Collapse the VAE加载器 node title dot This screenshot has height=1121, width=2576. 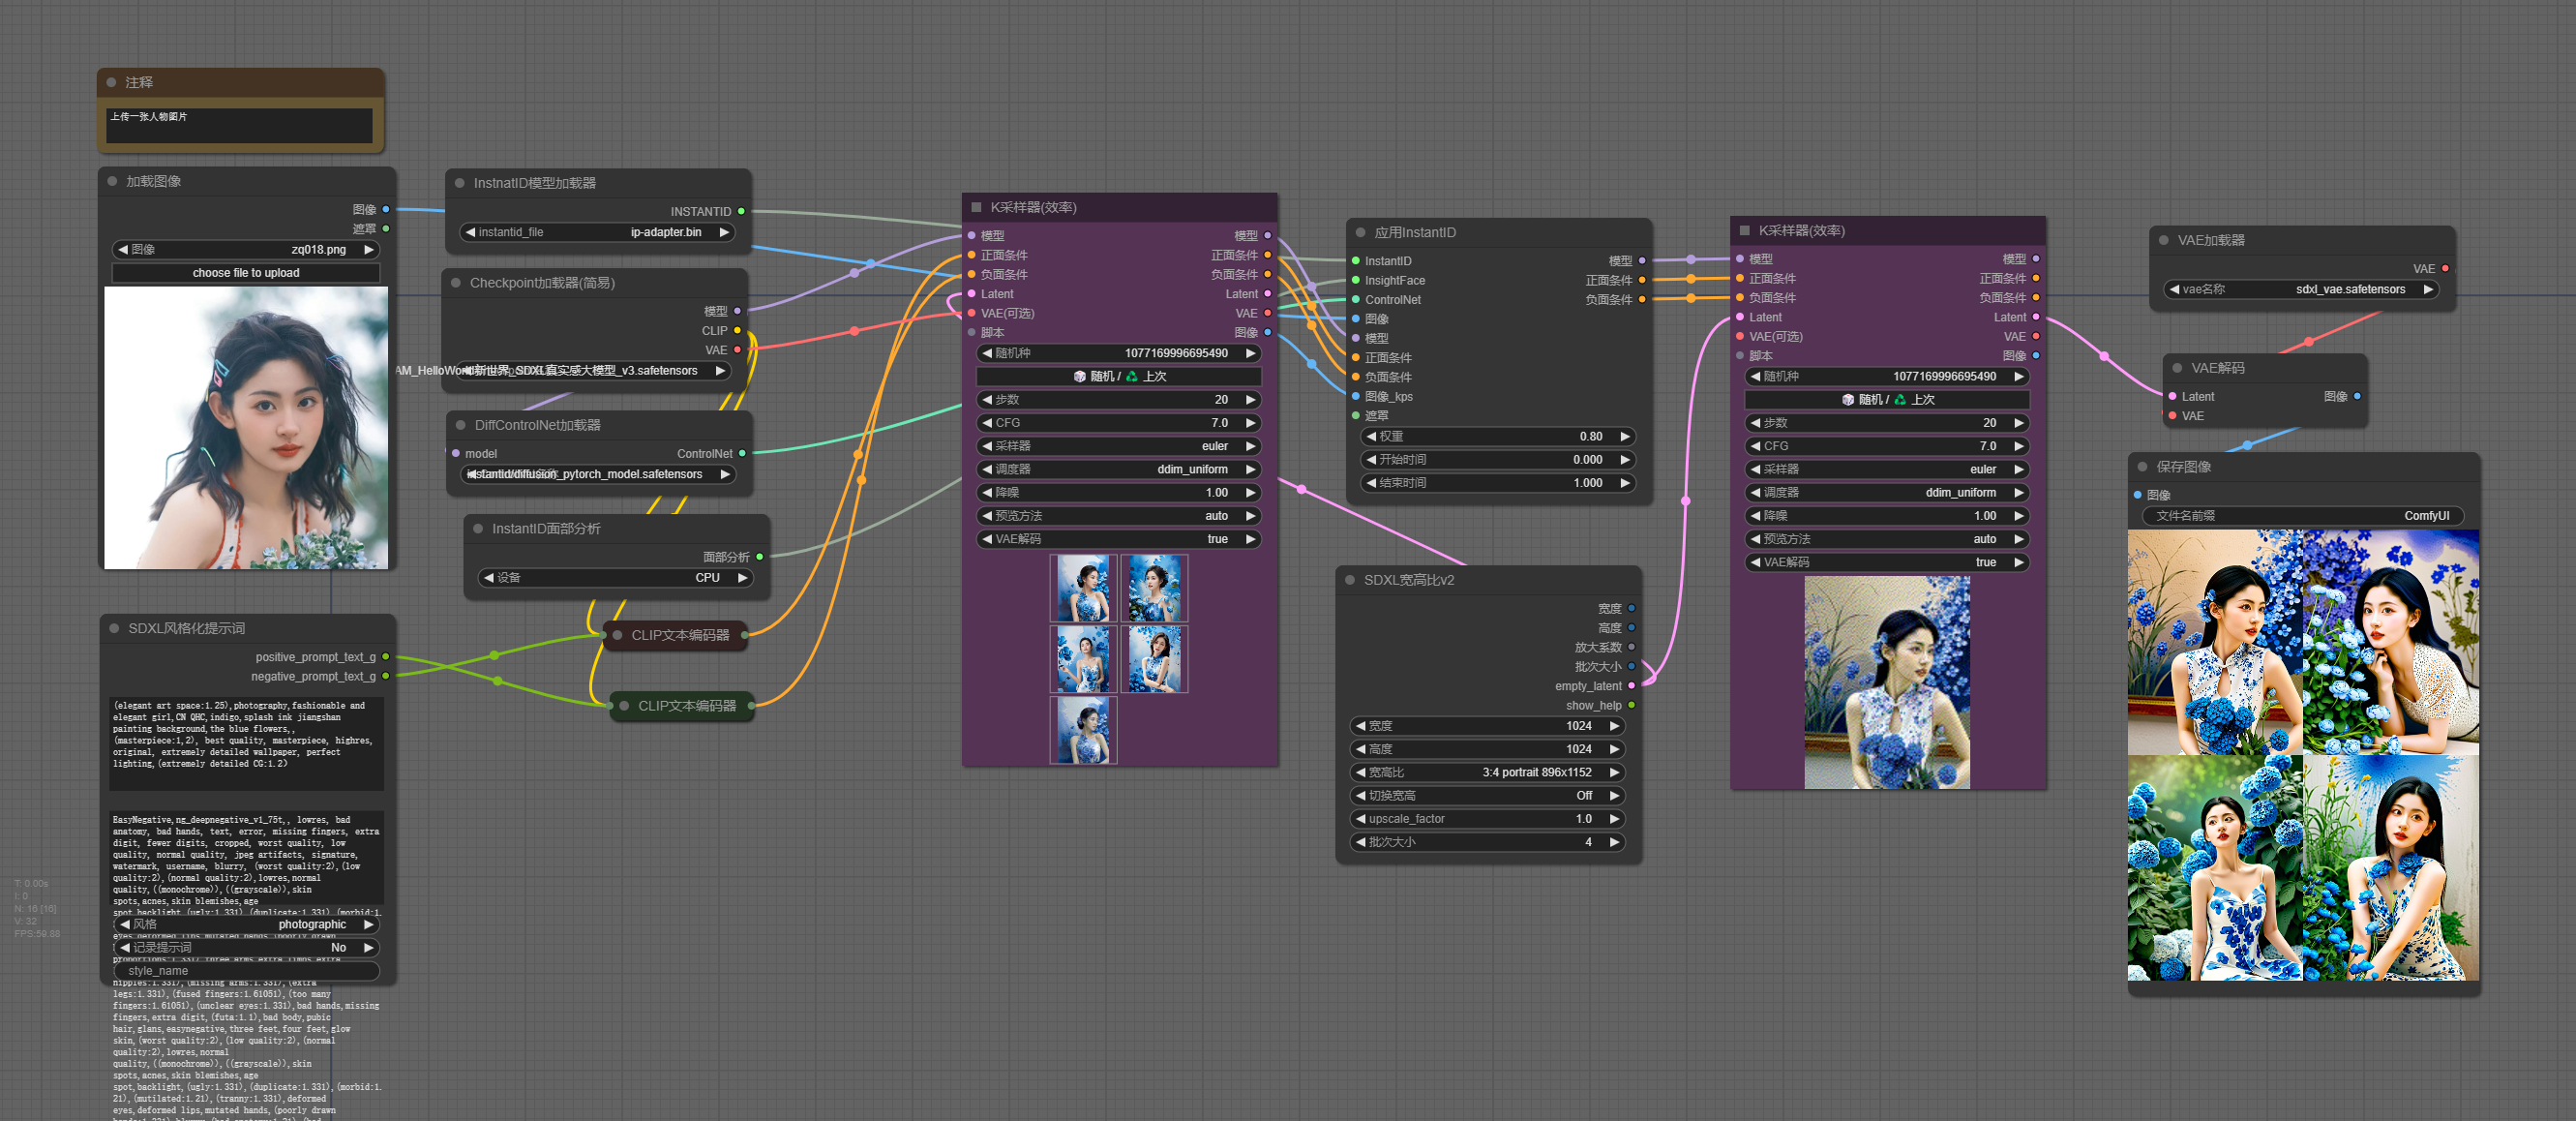[2164, 240]
